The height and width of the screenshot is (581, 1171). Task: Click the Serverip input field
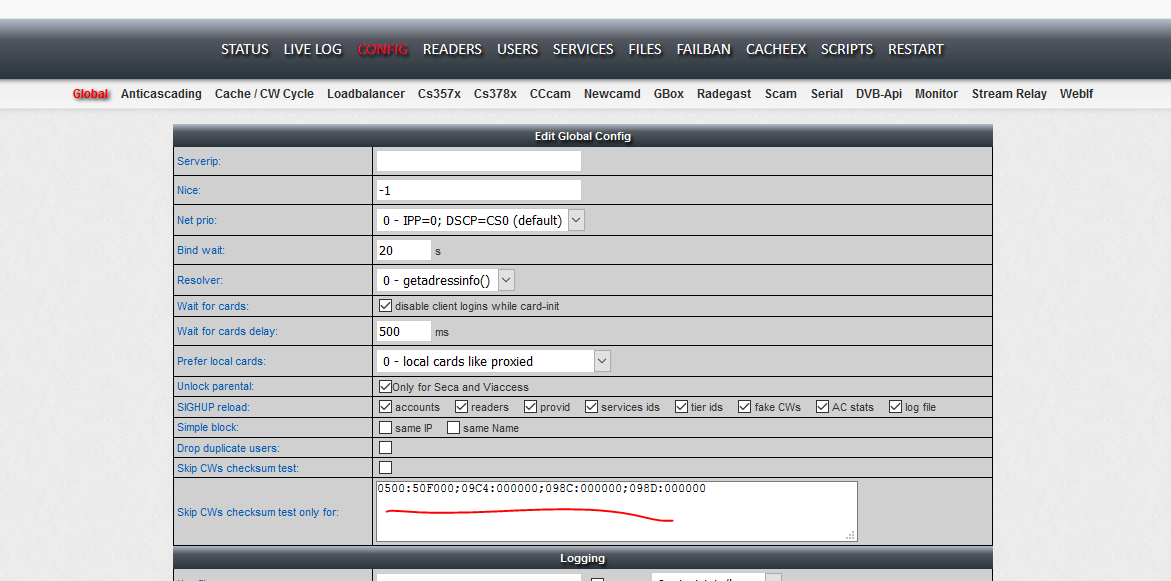click(478, 161)
